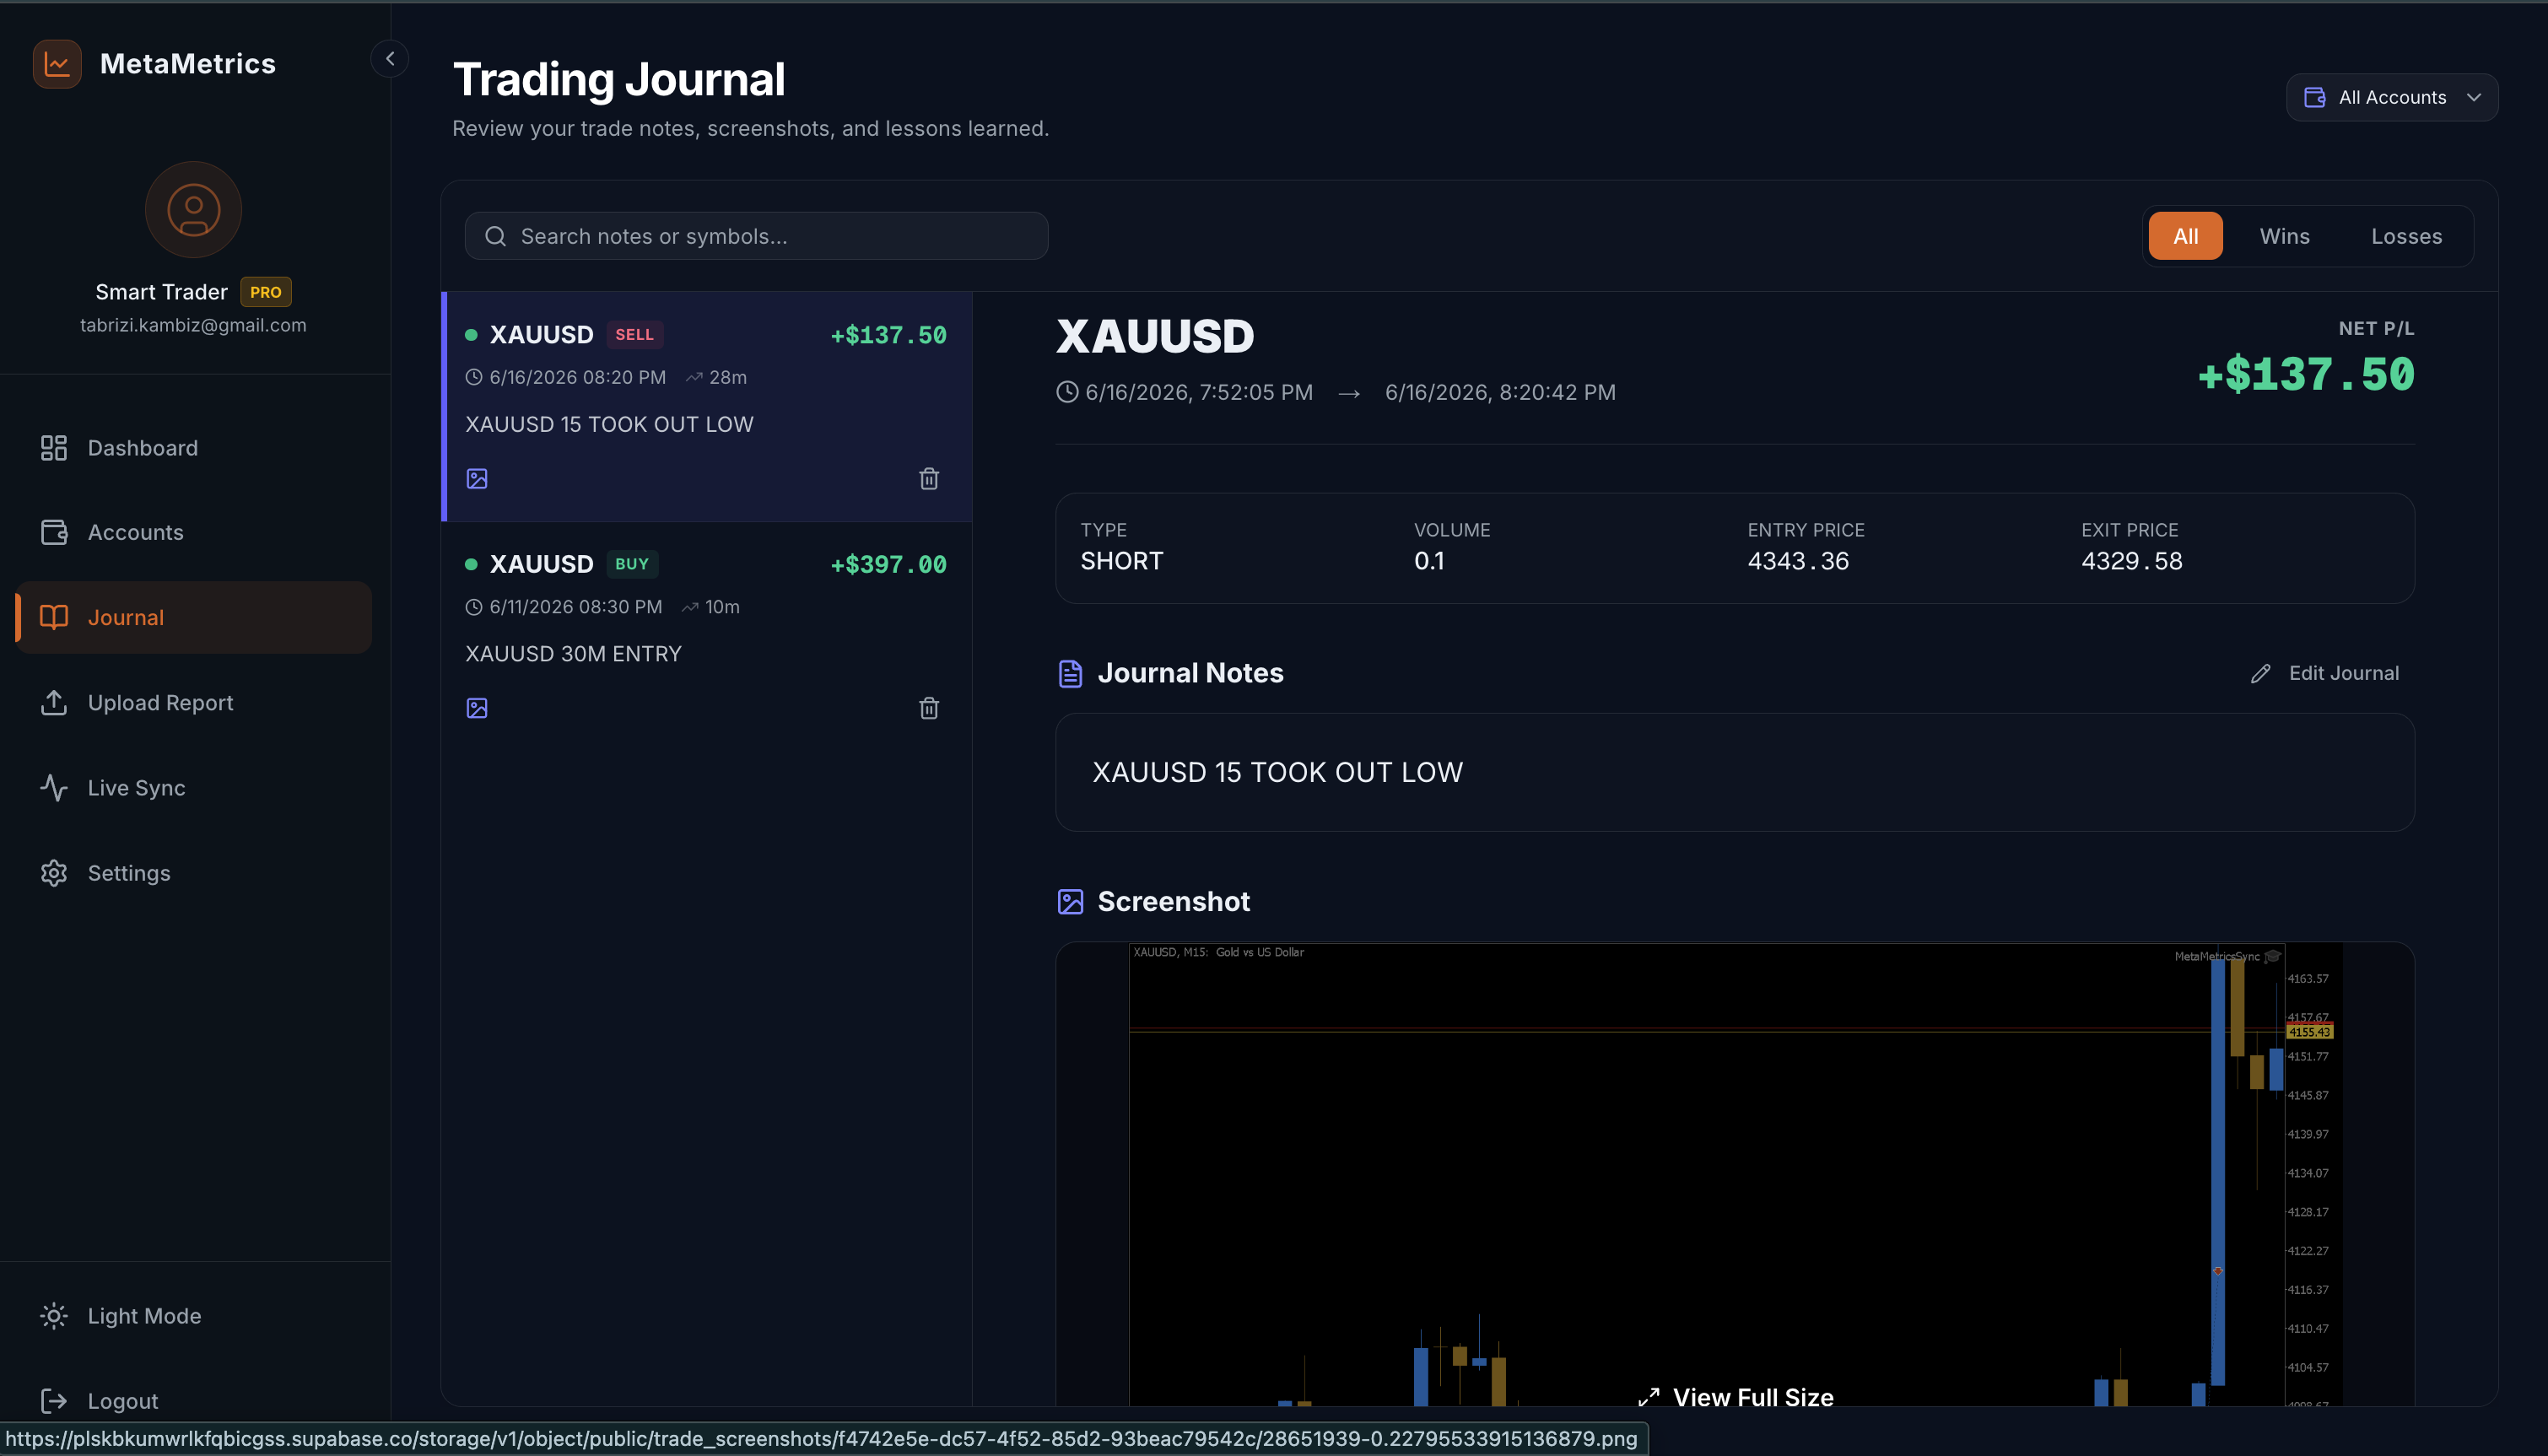This screenshot has height=1456, width=2548.
Task: Open the Accounts page
Action: (194, 533)
